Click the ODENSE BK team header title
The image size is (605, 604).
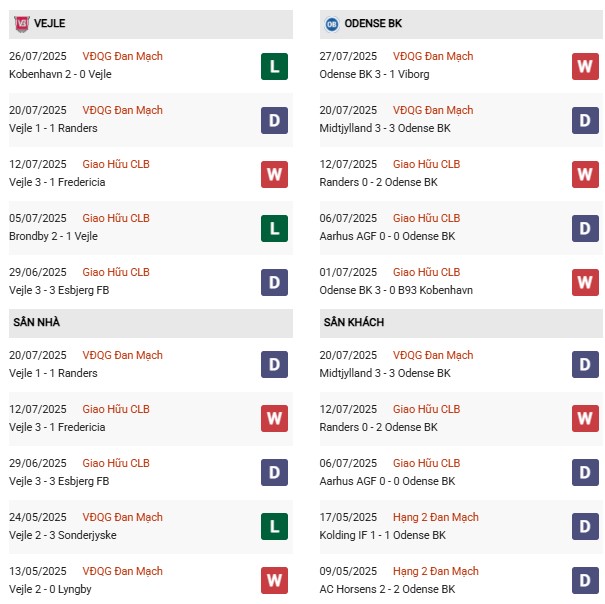tap(374, 23)
